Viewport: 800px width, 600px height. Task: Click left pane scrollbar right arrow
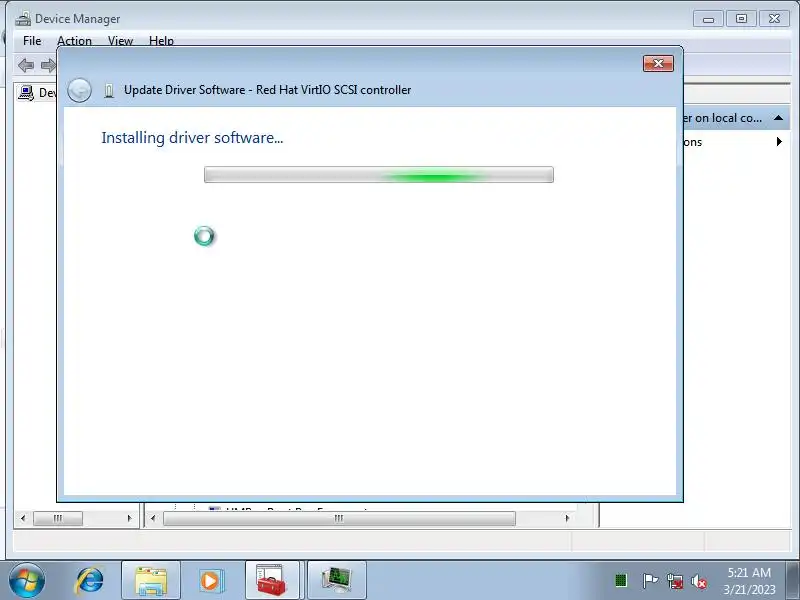pyautogui.click(x=129, y=518)
